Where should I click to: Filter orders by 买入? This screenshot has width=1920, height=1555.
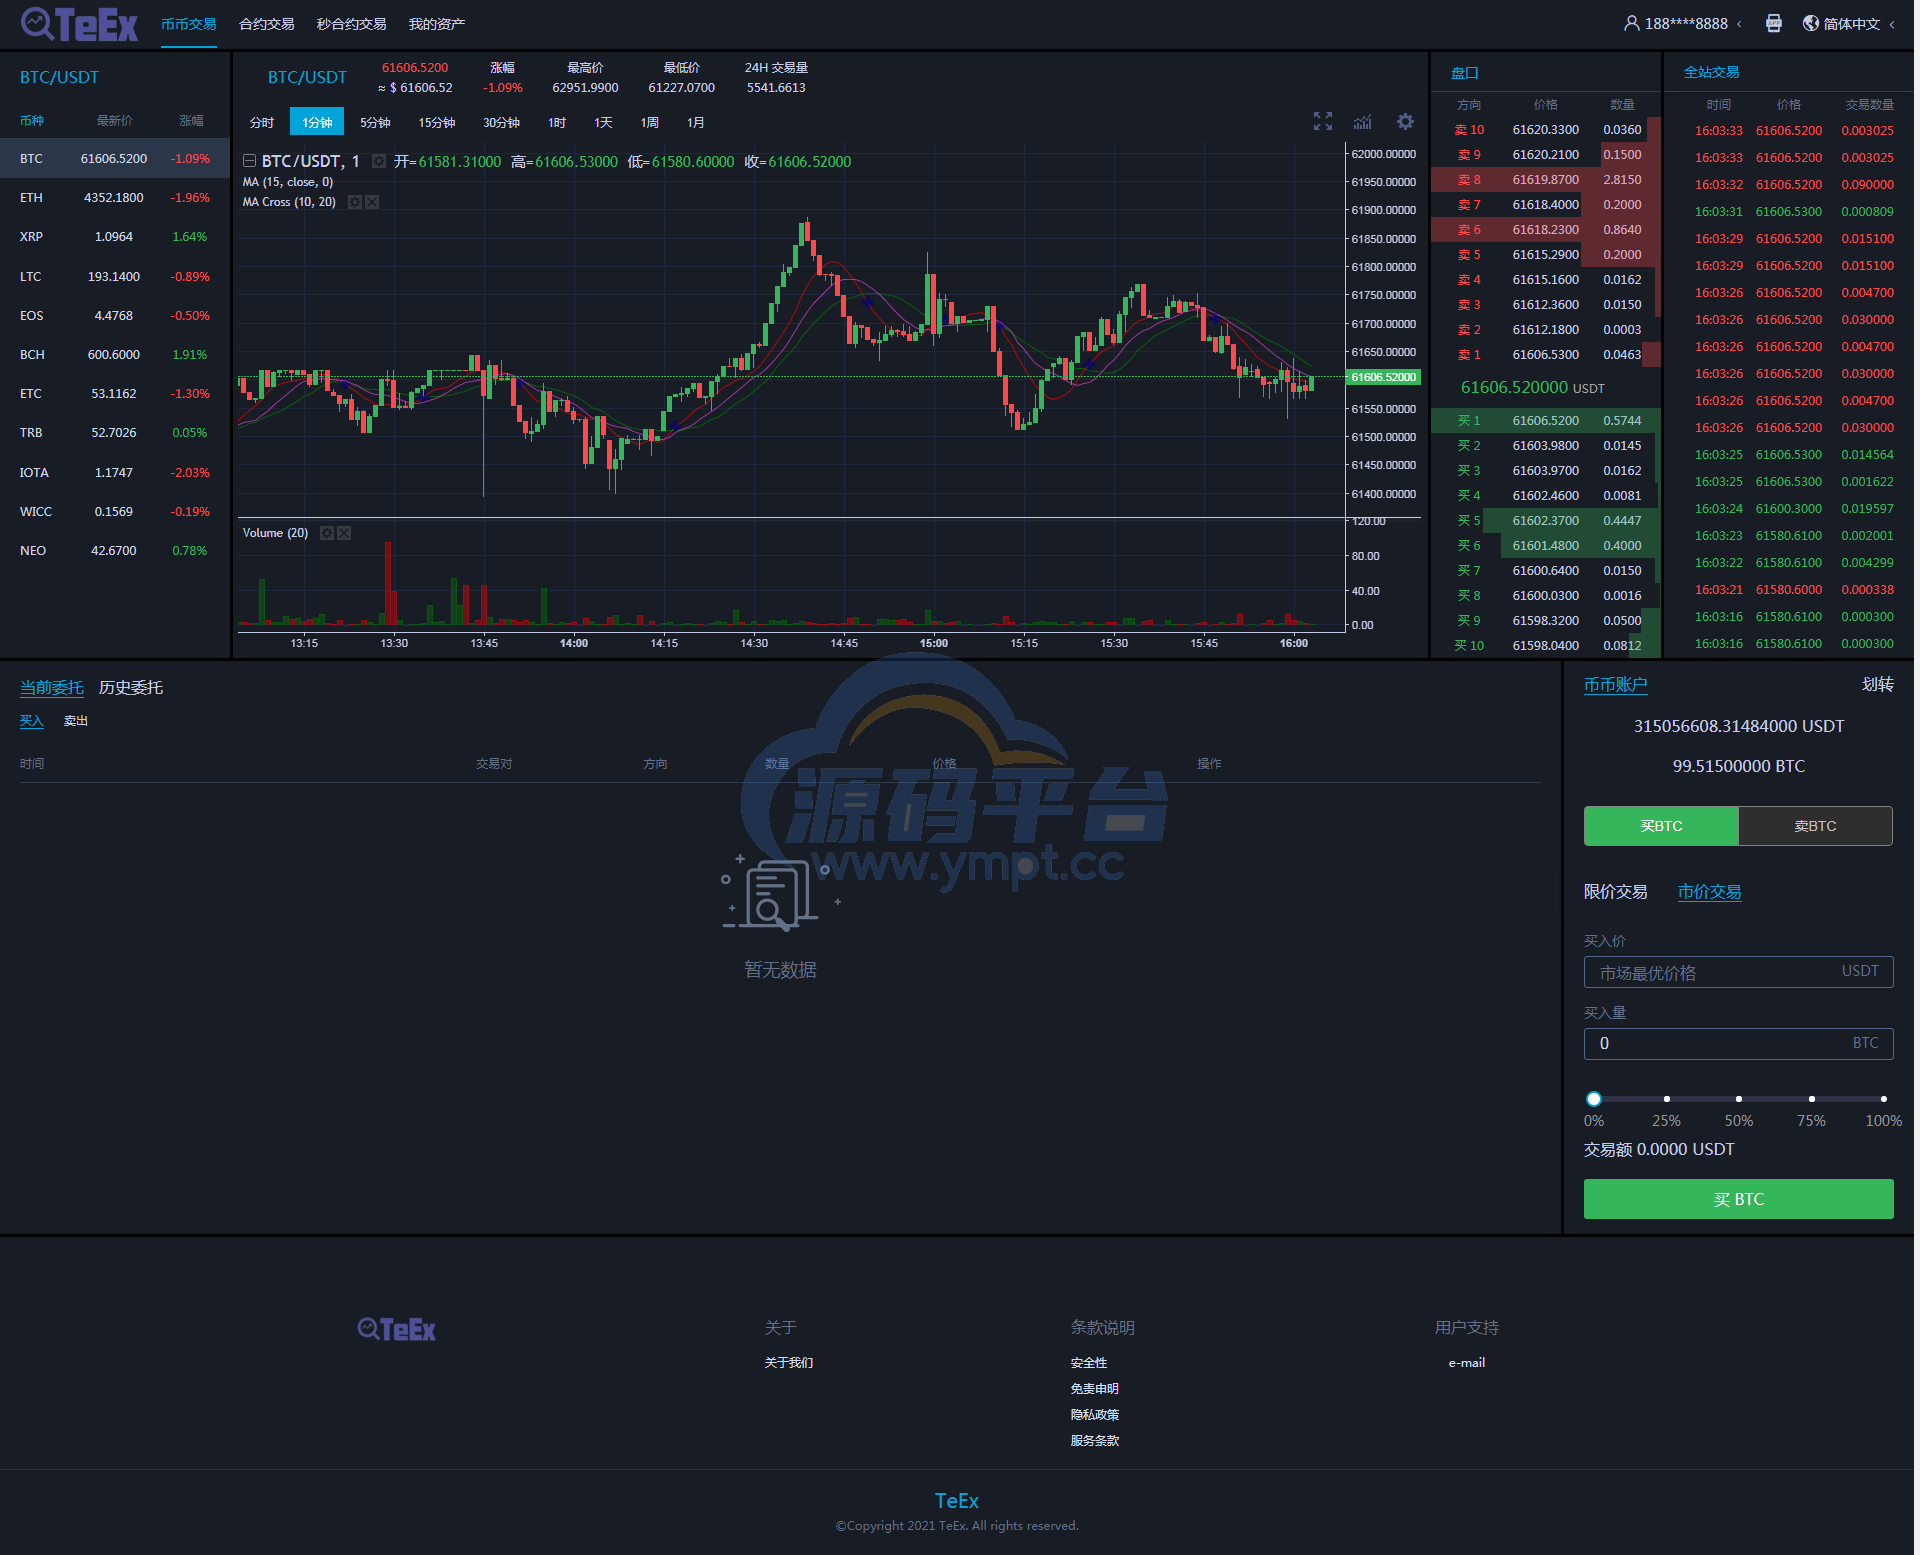tap(32, 721)
